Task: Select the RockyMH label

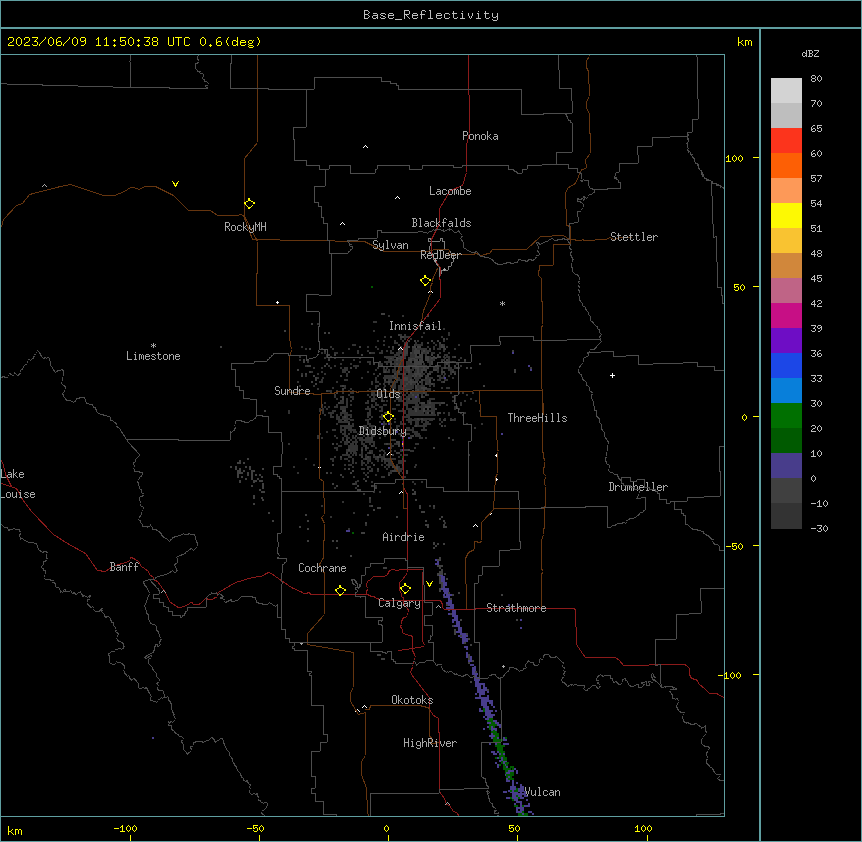Action: [245, 227]
